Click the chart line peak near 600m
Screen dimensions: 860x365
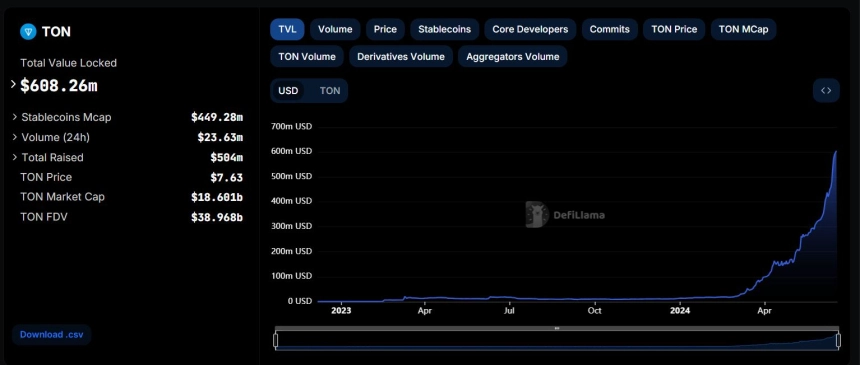click(x=836, y=151)
